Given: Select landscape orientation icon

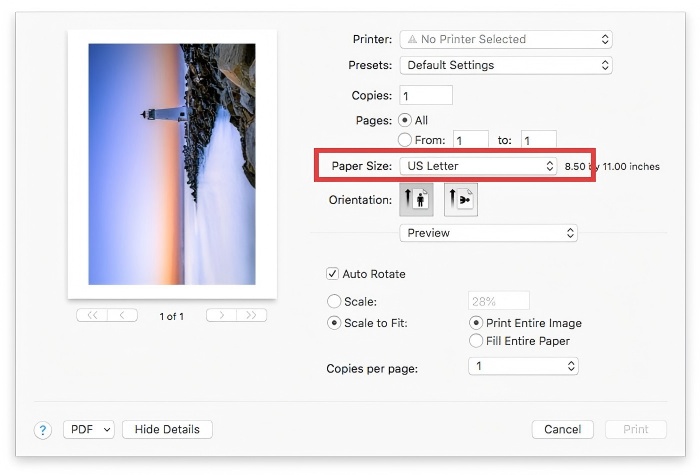Looking at the screenshot, I should pyautogui.click(x=461, y=200).
